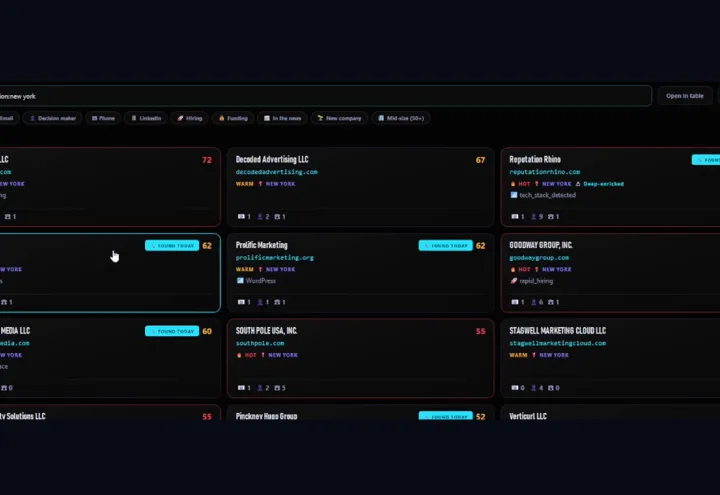Open the decodedadvertising.com link
Image resolution: width=720 pixels, height=495 pixels.
point(276,172)
